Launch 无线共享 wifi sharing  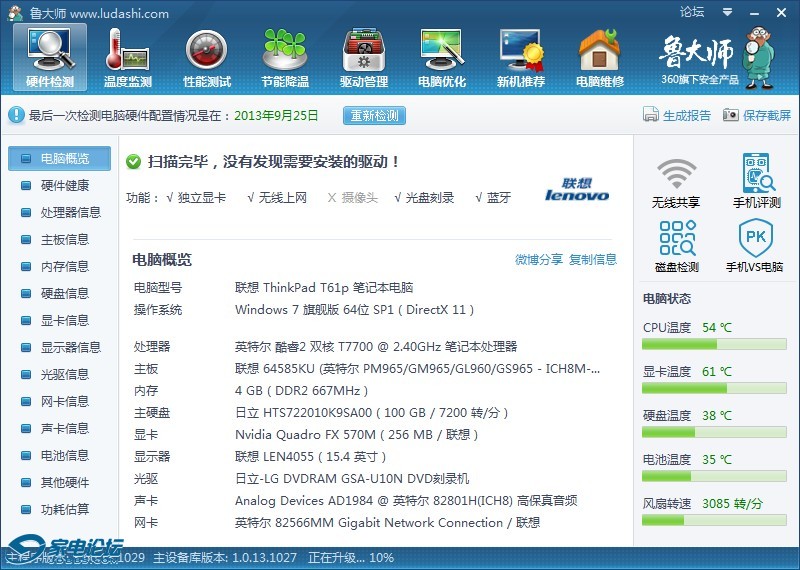(676, 182)
